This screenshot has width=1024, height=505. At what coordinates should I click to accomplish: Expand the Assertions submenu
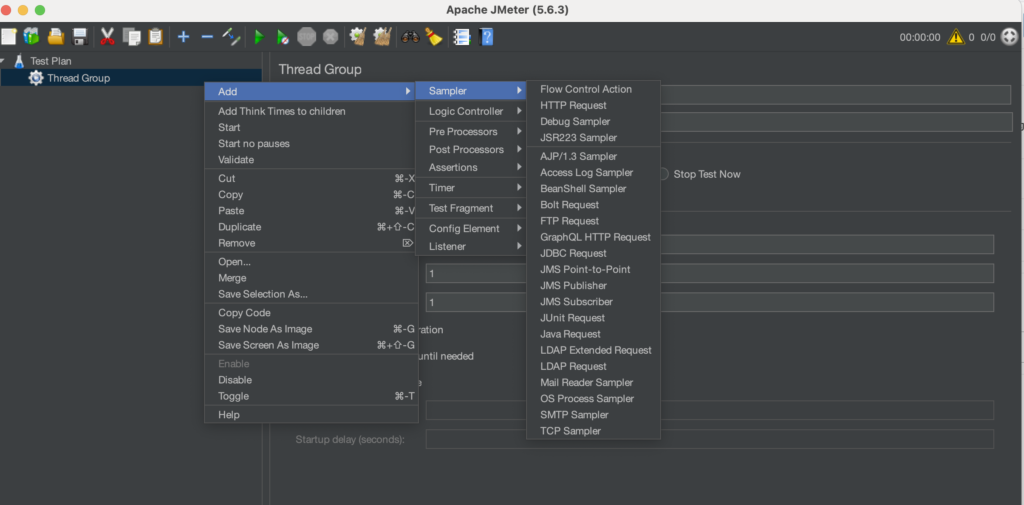tap(471, 167)
